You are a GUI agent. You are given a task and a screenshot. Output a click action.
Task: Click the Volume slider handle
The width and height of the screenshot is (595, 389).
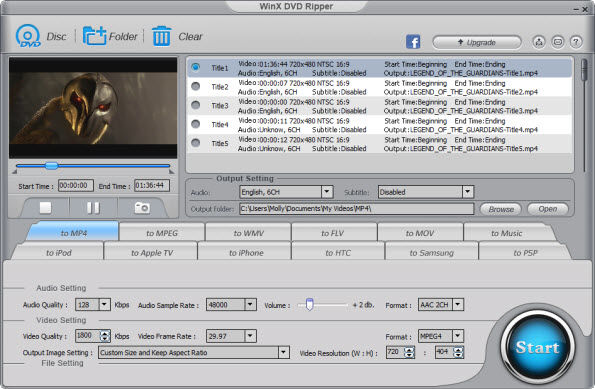309,304
